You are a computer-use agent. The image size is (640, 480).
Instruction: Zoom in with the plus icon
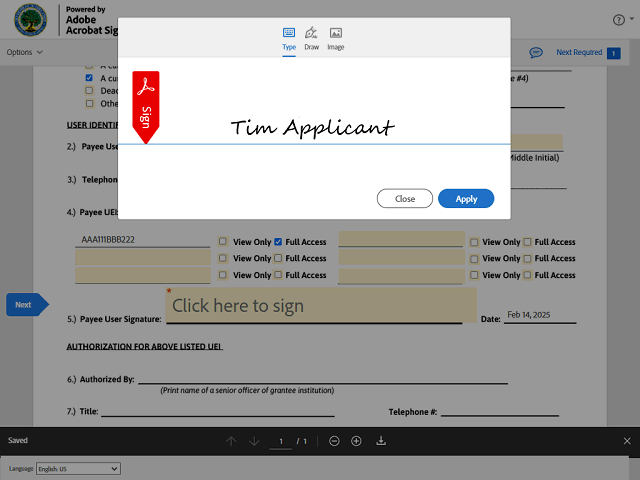tap(356, 441)
